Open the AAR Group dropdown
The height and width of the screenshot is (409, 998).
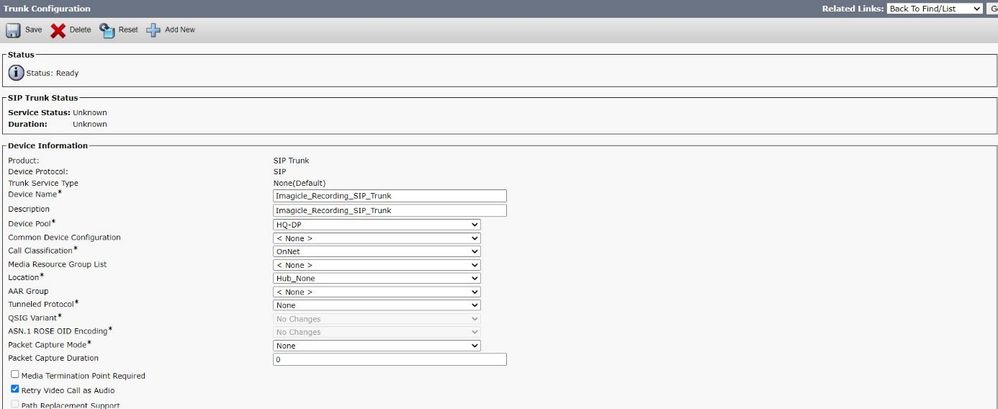click(377, 292)
